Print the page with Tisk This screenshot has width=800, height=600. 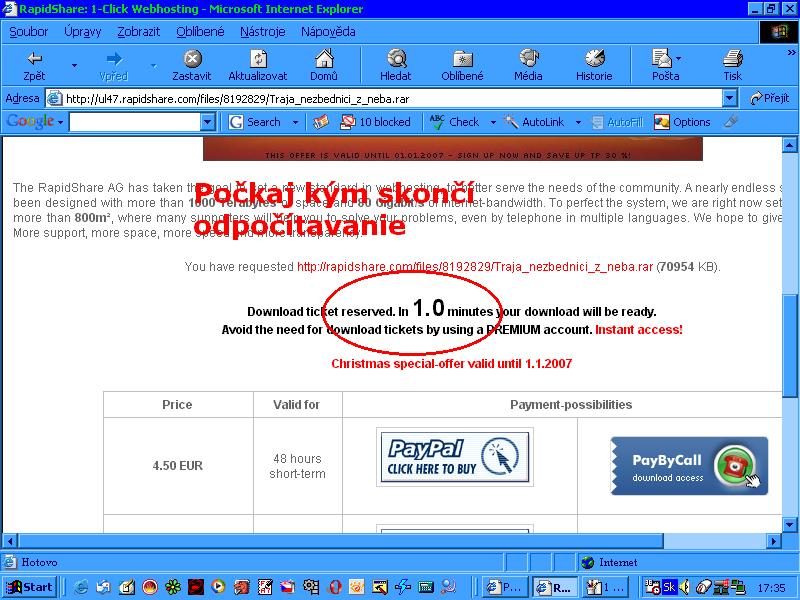click(733, 66)
